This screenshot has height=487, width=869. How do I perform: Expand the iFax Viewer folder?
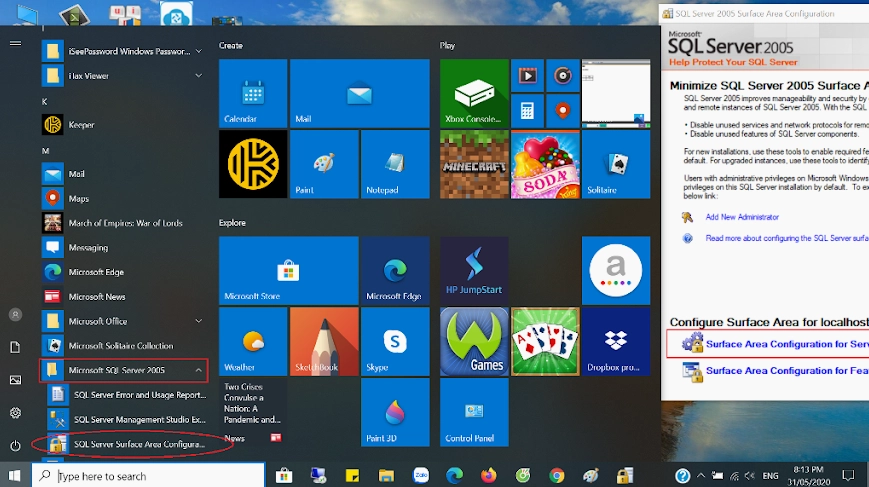click(x=198, y=76)
